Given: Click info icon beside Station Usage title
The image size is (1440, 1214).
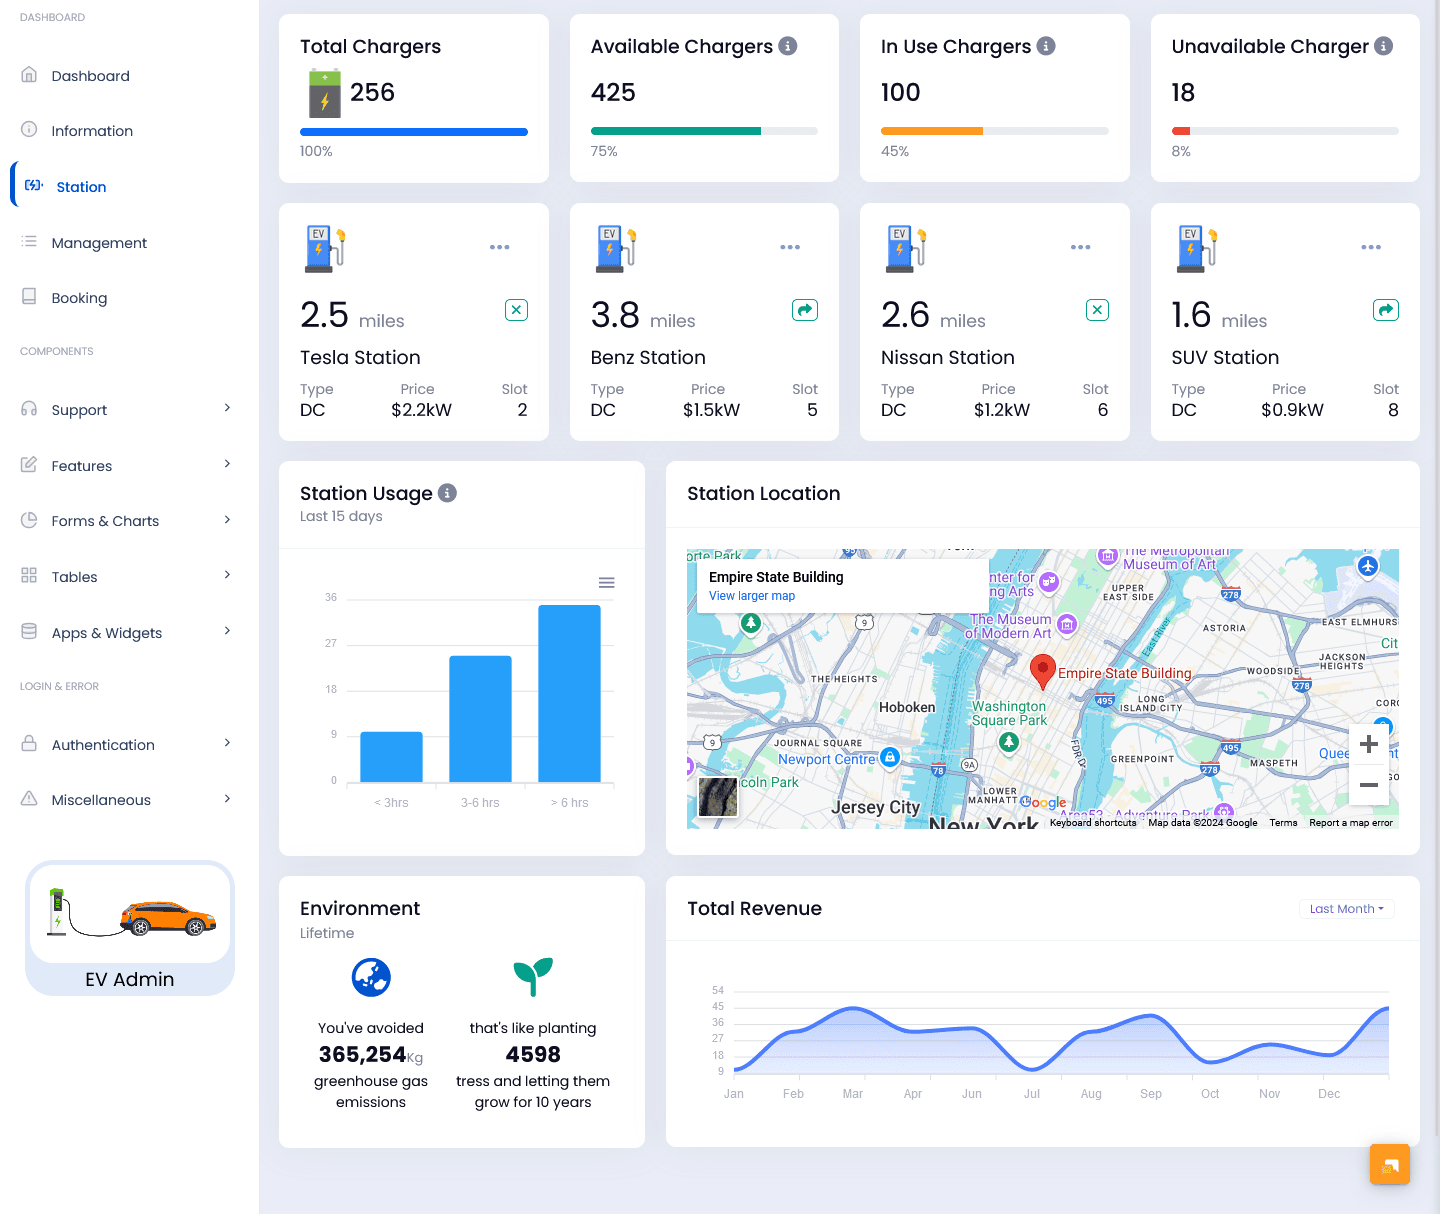Looking at the screenshot, I should coord(448,493).
